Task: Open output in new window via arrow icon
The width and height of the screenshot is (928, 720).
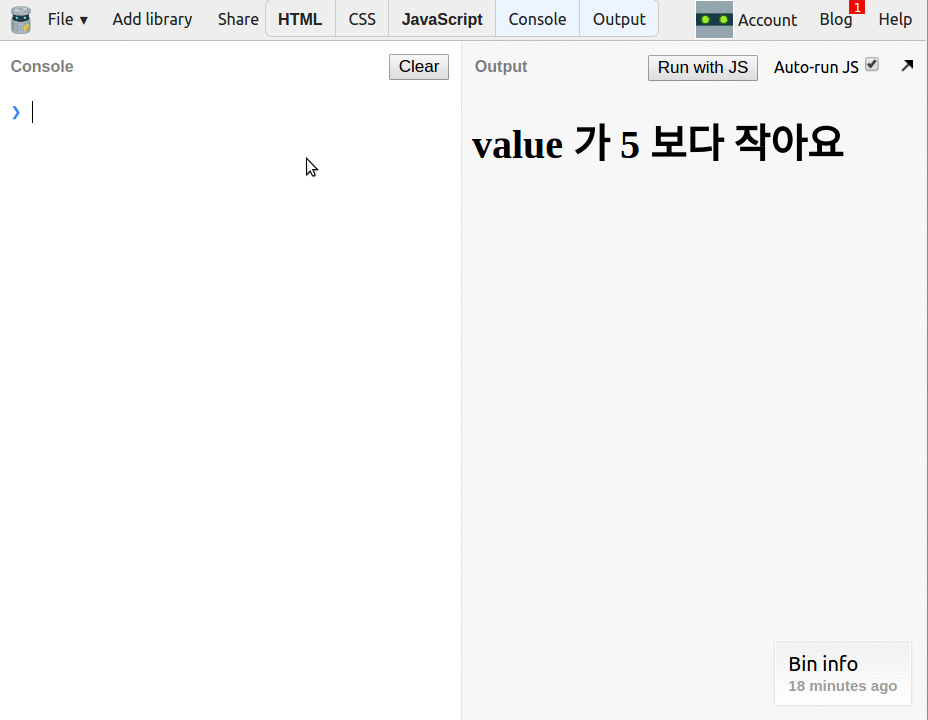Action: click(x=907, y=65)
